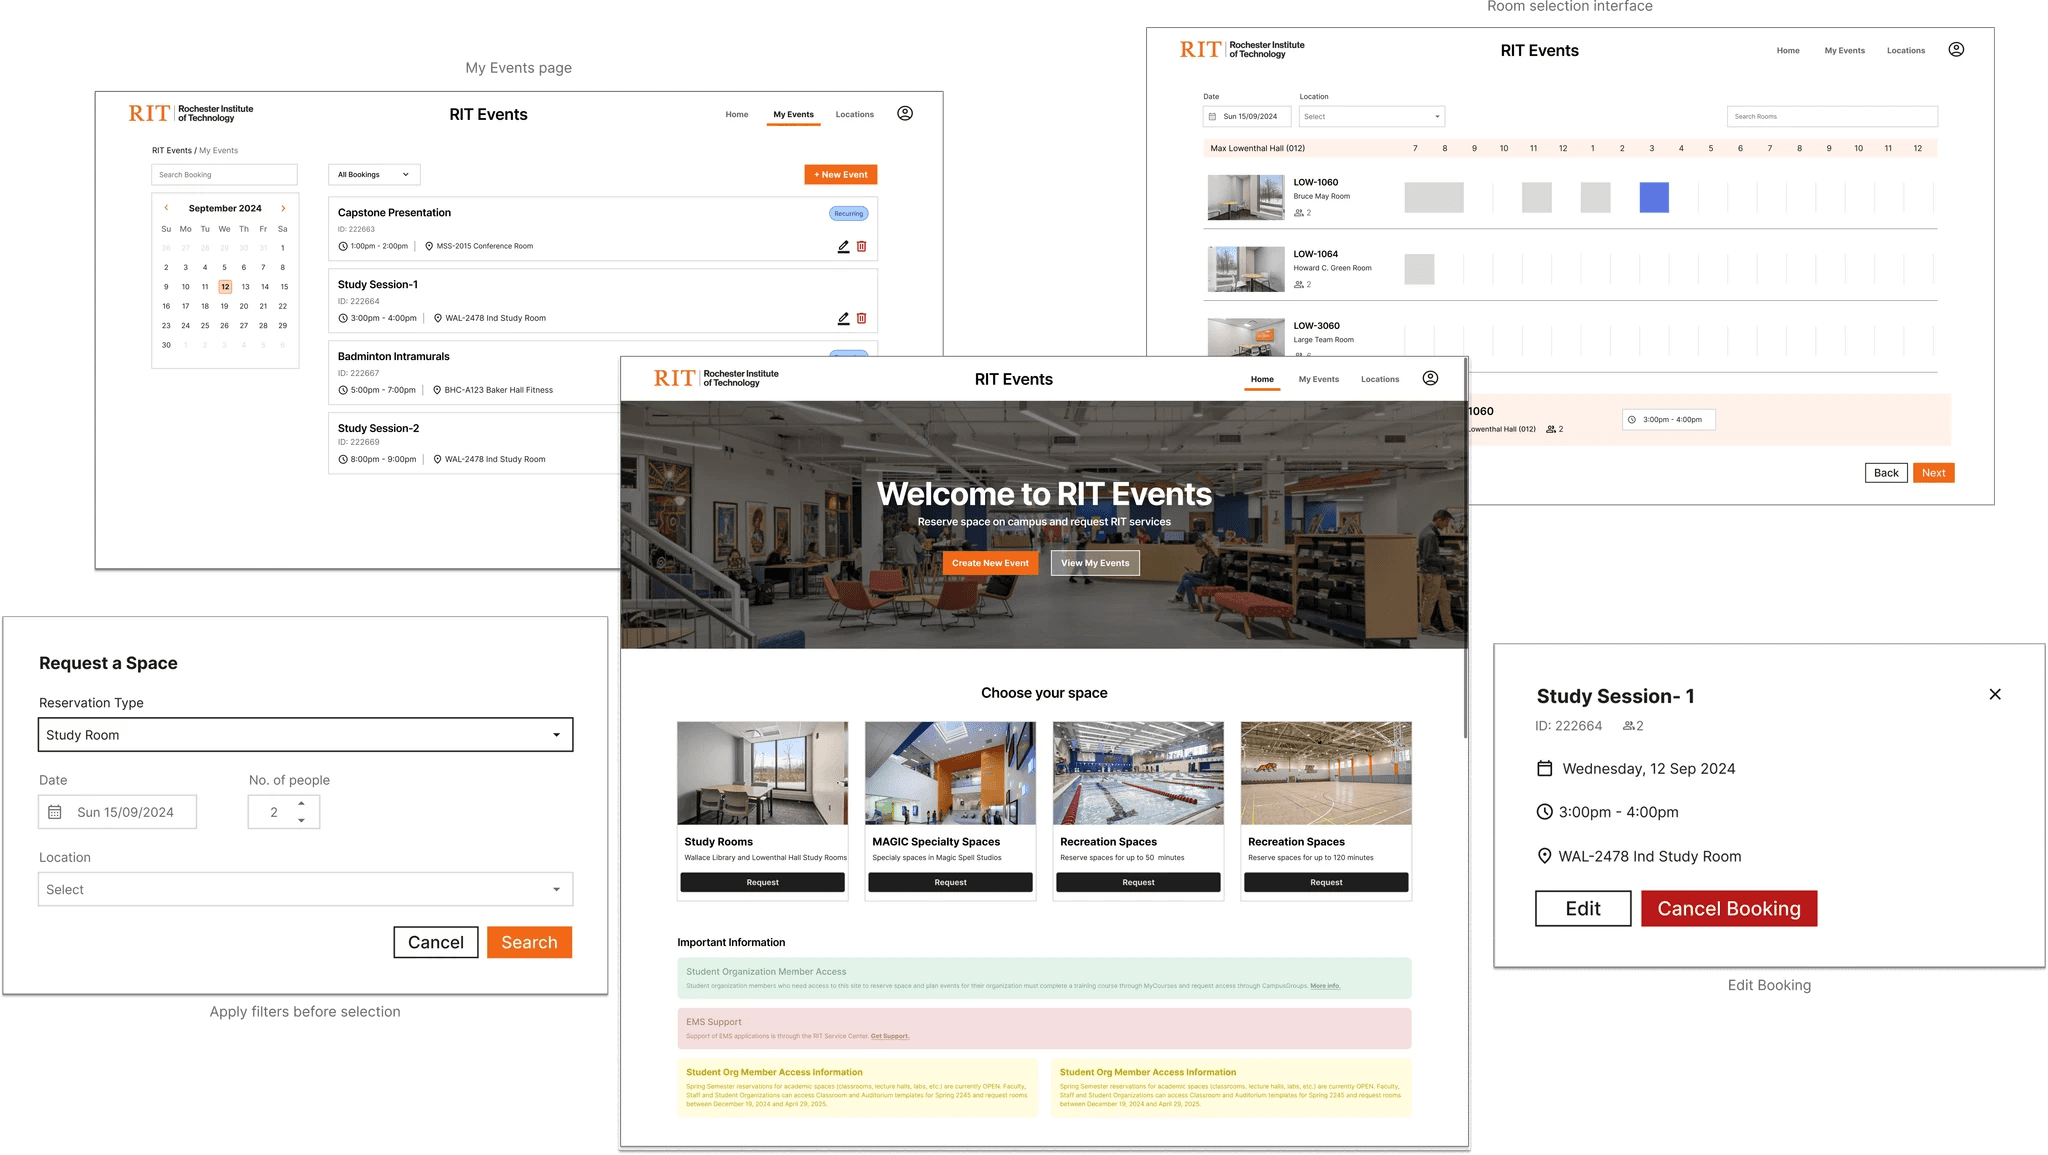Click the Search Rooms input field

click(1831, 116)
